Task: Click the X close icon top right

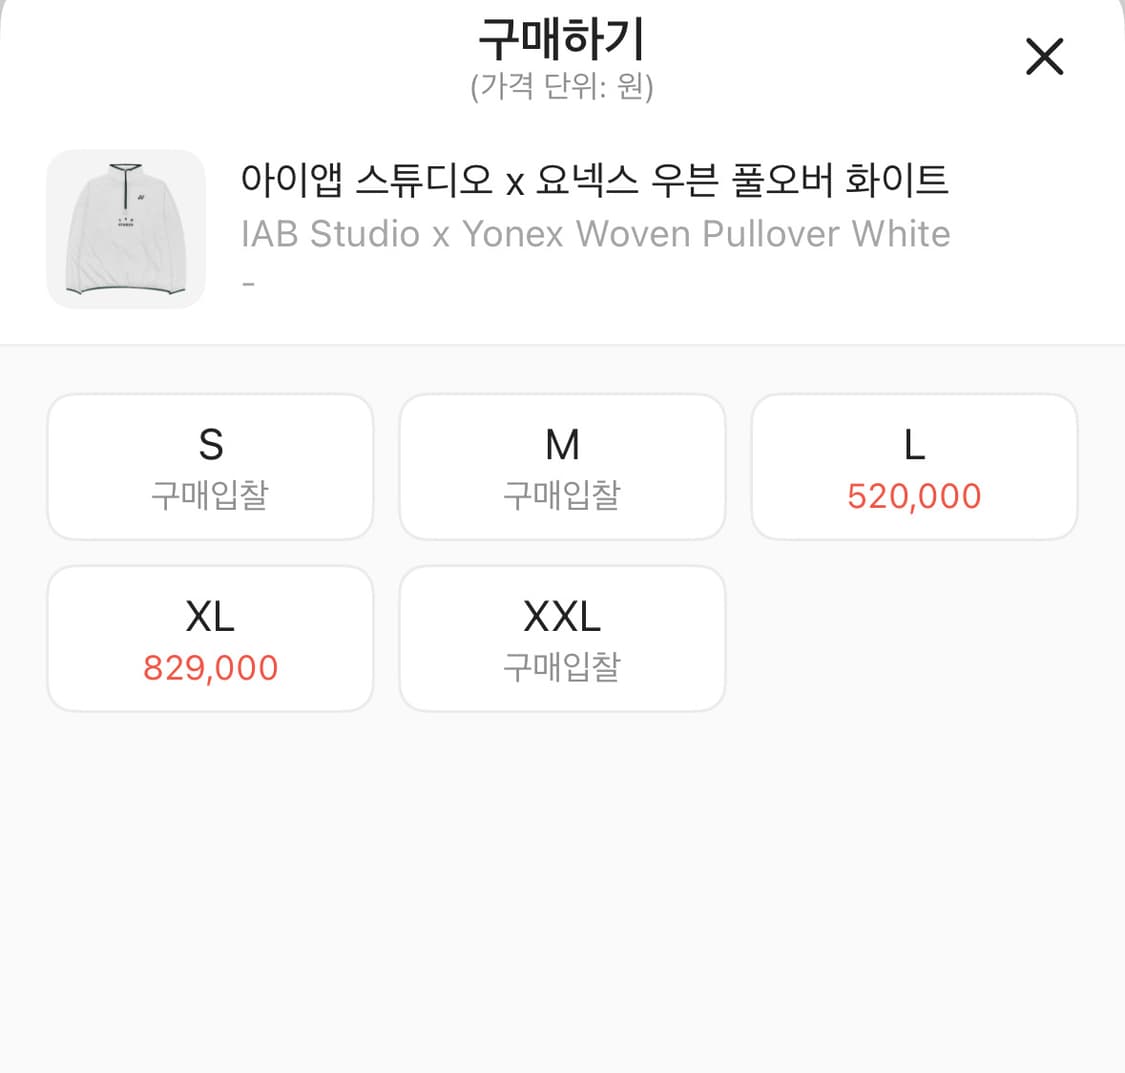Action: click(x=1044, y=57)
